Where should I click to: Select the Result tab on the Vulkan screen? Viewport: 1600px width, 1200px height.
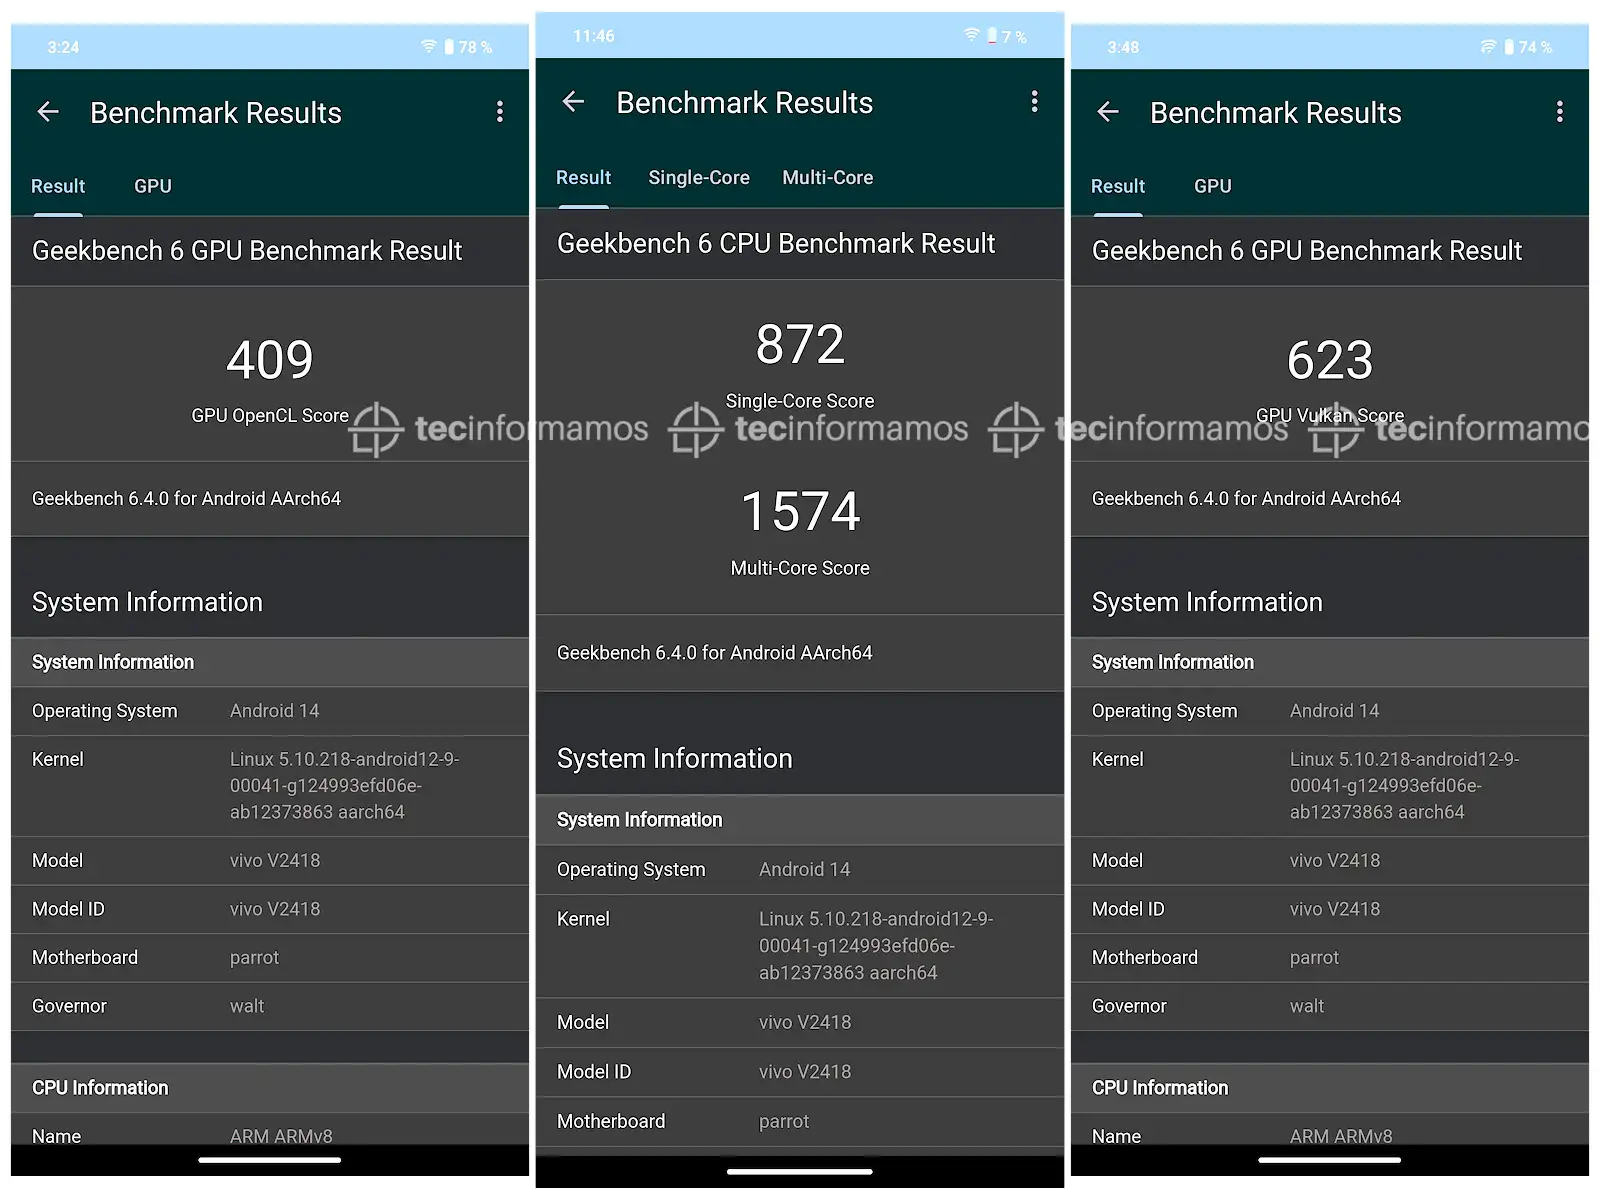1118,186
